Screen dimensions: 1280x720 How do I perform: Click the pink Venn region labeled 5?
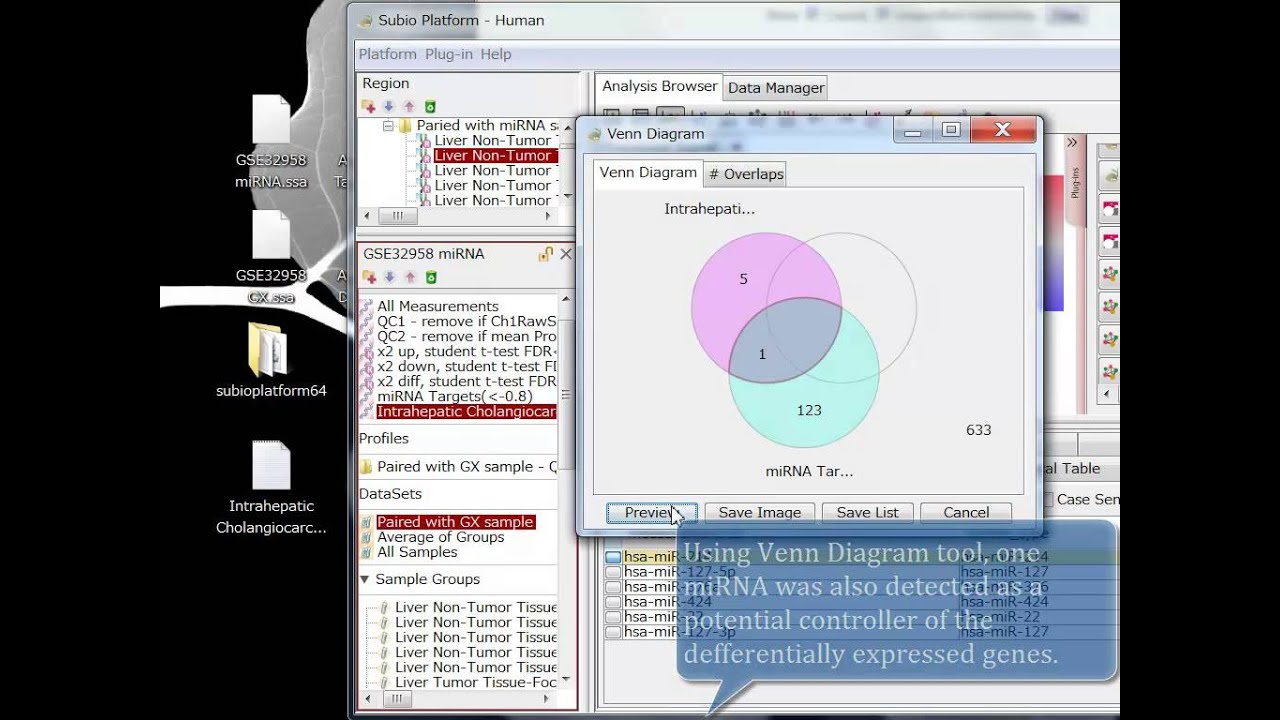pyautogui.click(x=743, y=279)
